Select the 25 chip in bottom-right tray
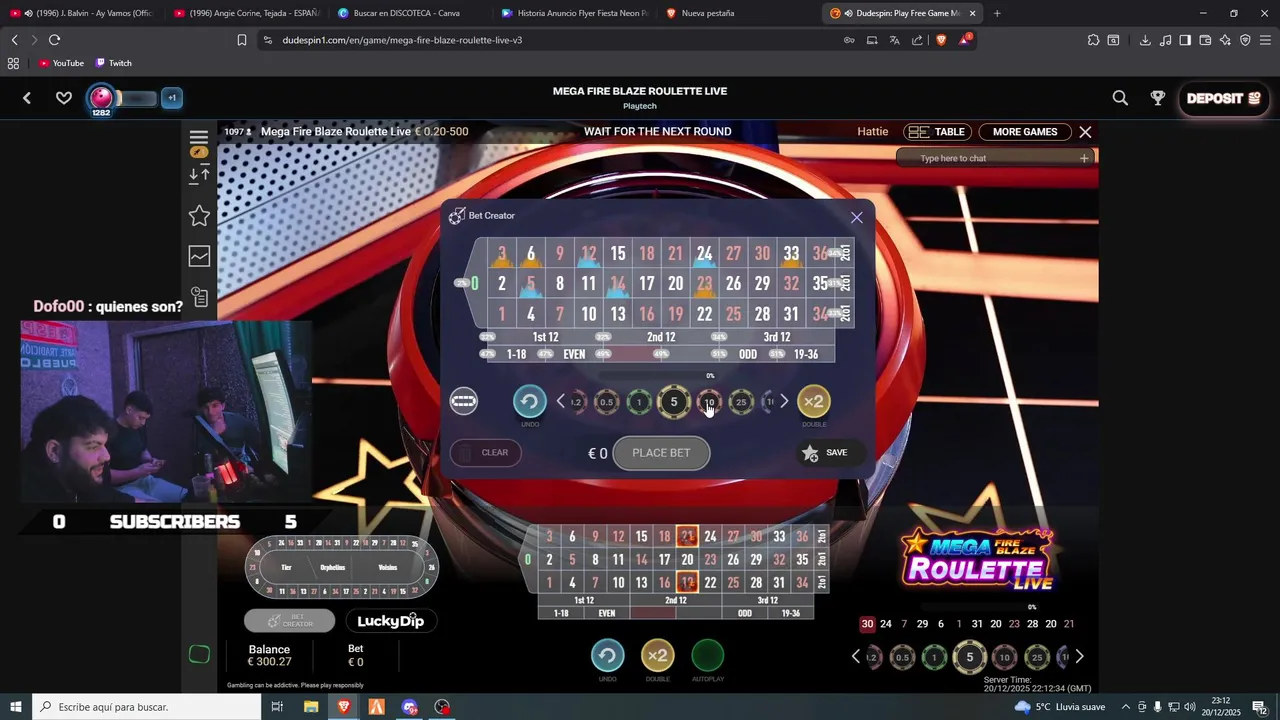The height and width of the screenshot is (720, 1280). pos(1037,657)
